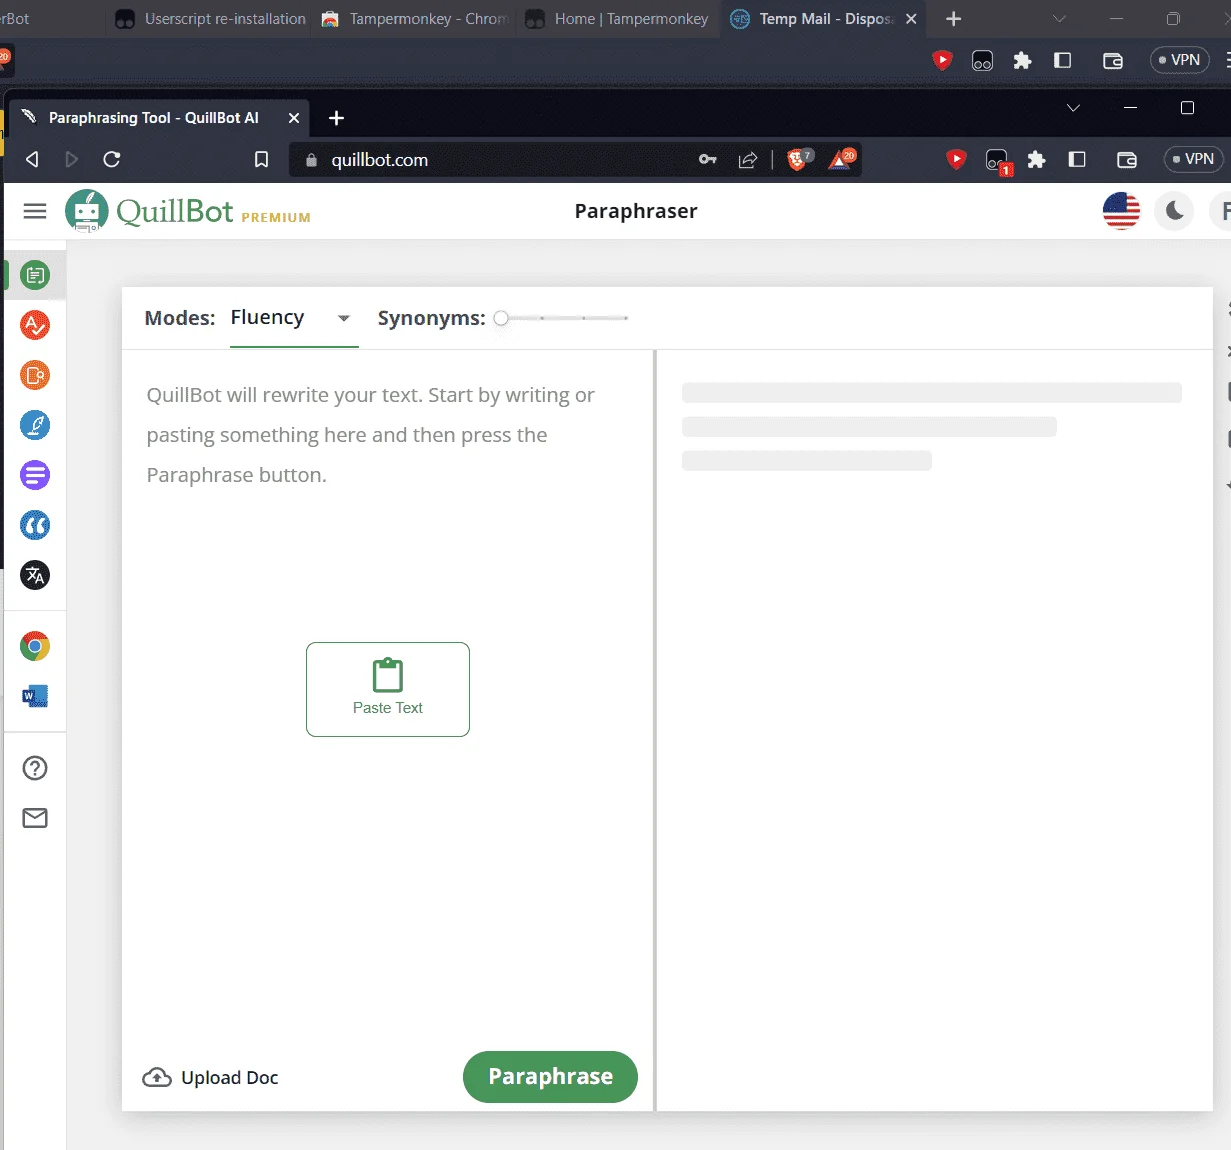Image resolution: width=1231 pixels, height=1150 pixels.
Task: Open Tampermonkey icon in back window
Action: (x=983, y=61)
